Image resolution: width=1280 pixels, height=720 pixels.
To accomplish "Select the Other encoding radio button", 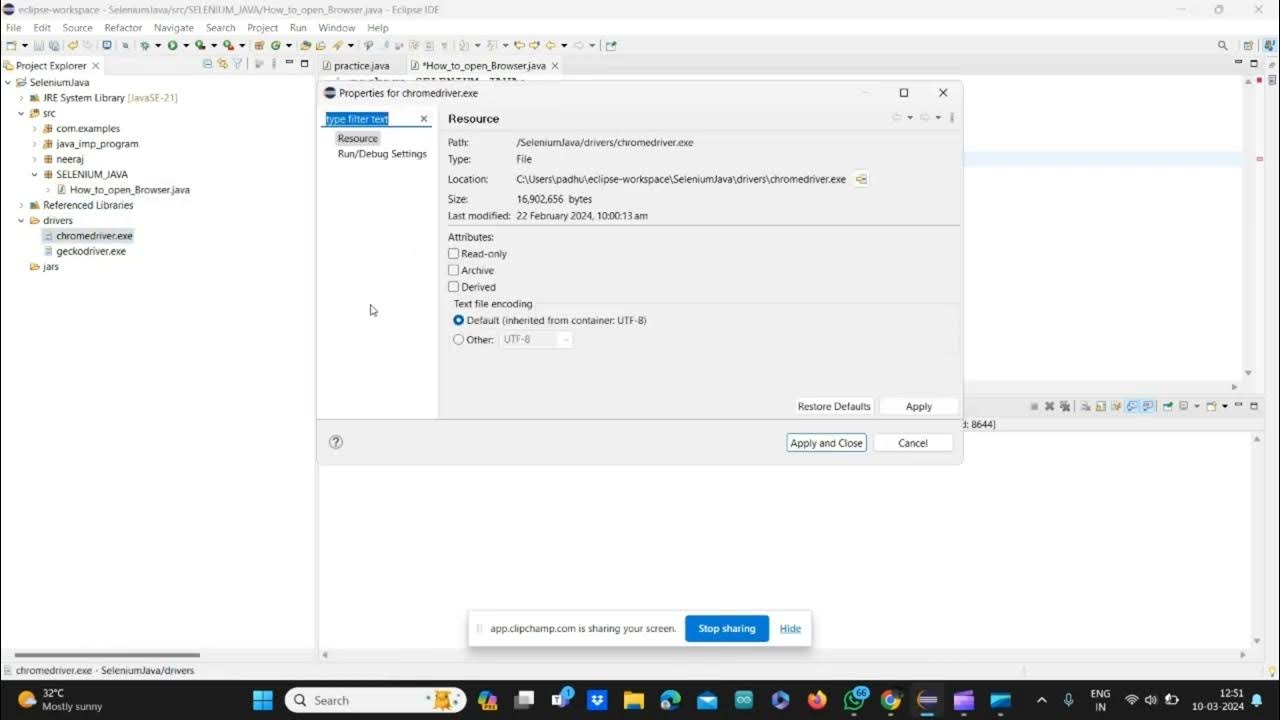I will [x=459, y=339].
